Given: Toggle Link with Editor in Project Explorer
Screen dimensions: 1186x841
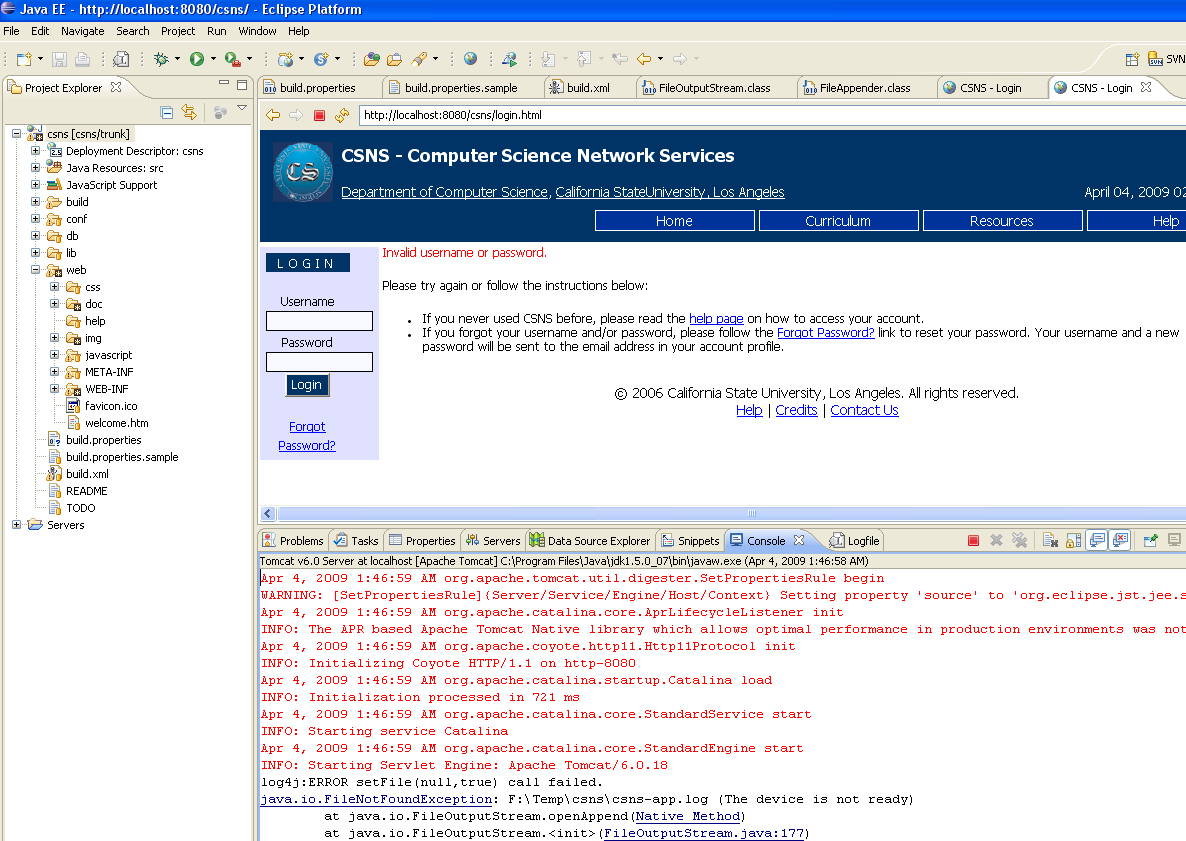Looking at the screenshot, I should click(189, 112).
